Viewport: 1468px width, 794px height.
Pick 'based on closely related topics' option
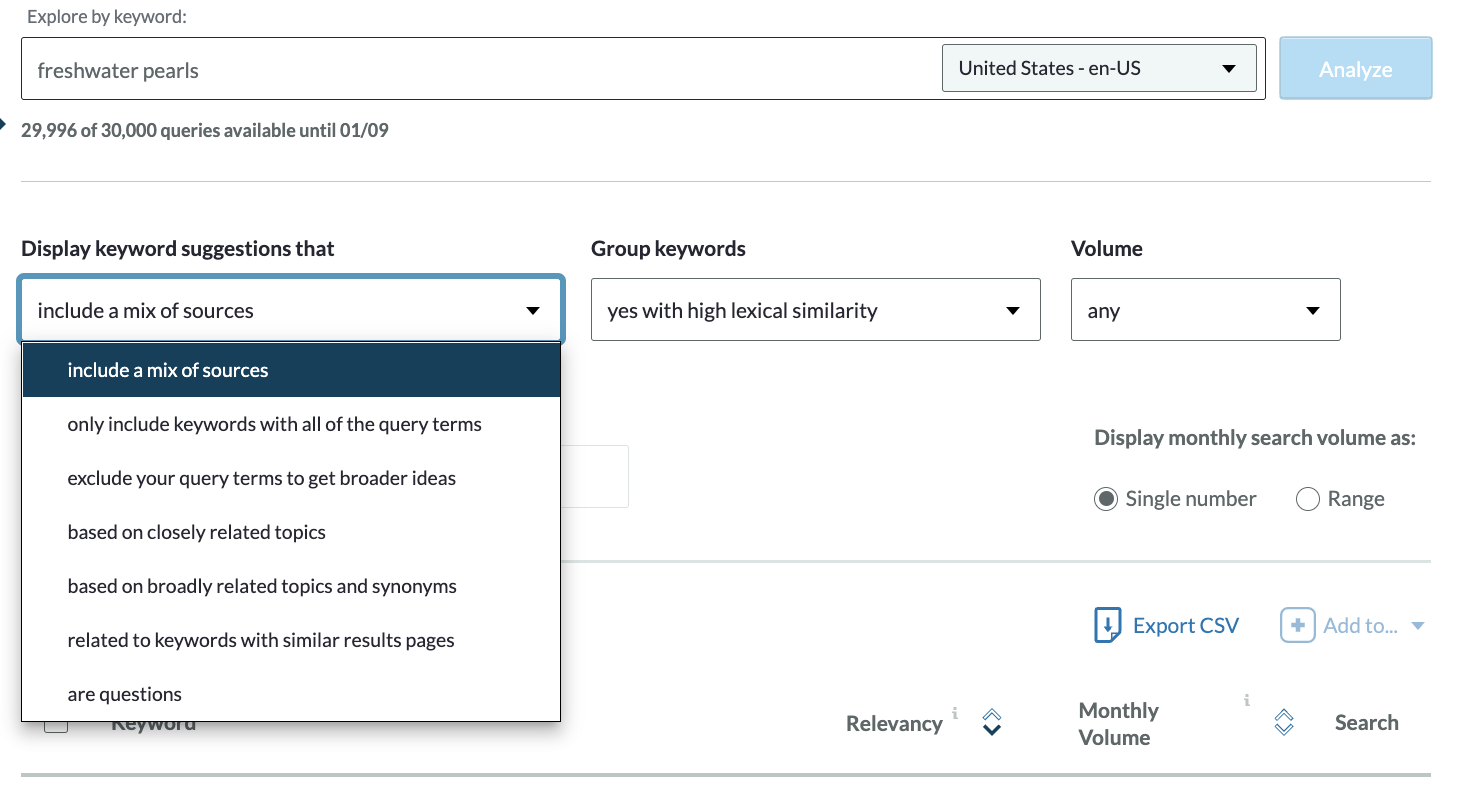(x=196, y=532)
